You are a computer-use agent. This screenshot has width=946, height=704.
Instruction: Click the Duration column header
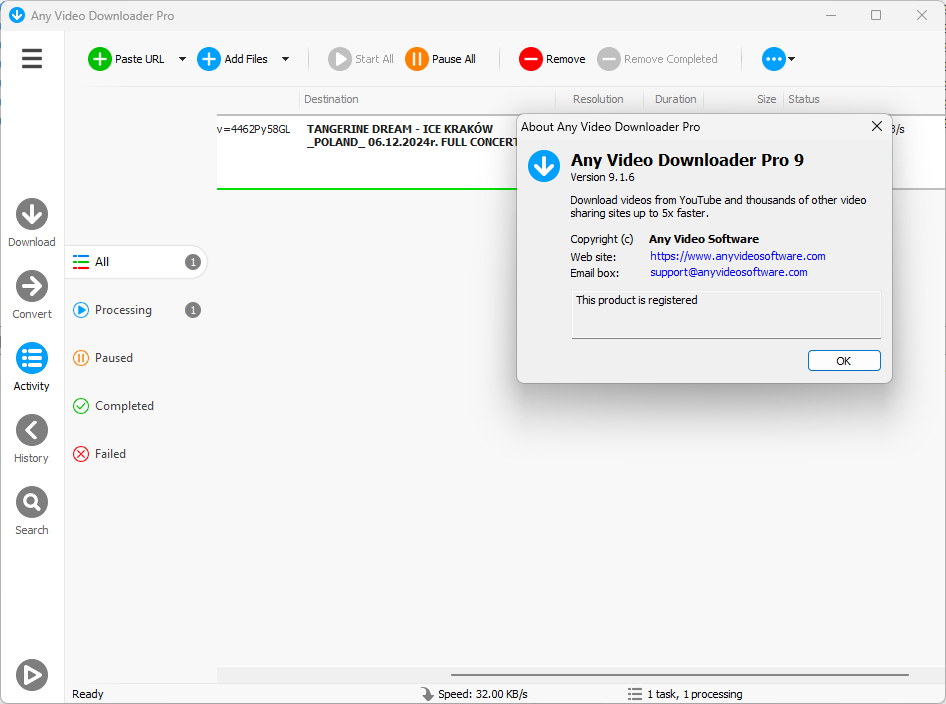click(x=675, y=99)
